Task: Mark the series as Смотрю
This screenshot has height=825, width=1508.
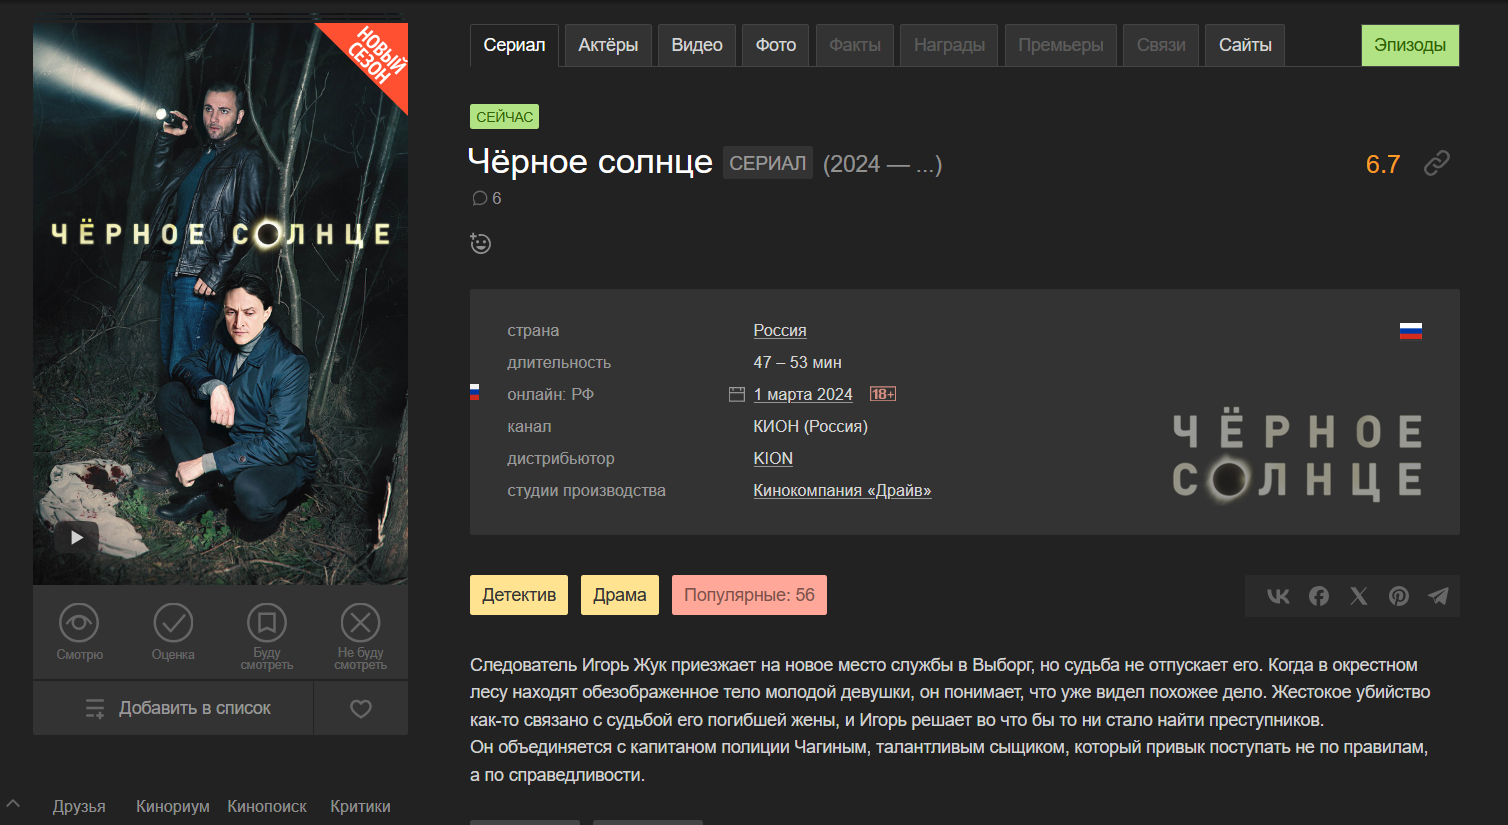Action: pyautogui.click(x=79, y=632)
